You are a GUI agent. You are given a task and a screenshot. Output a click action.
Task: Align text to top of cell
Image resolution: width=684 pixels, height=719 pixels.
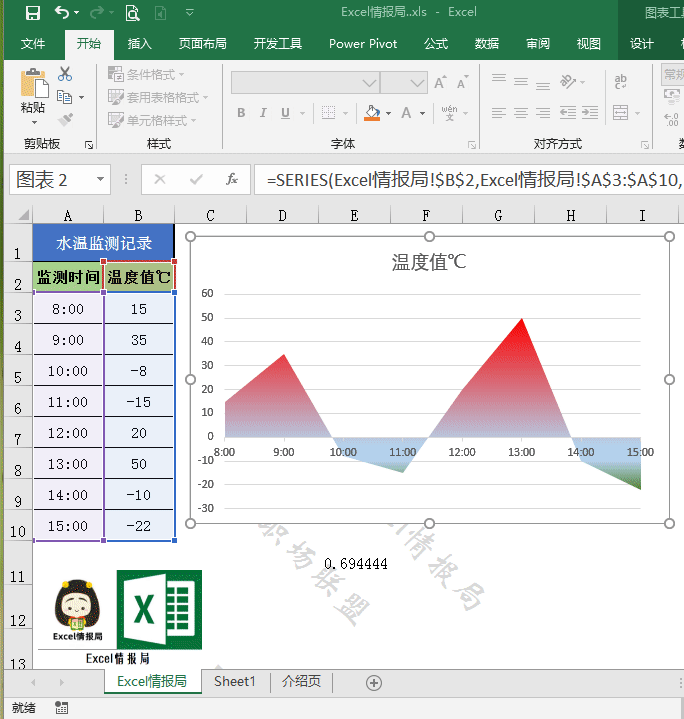click(x=499, y=78)
